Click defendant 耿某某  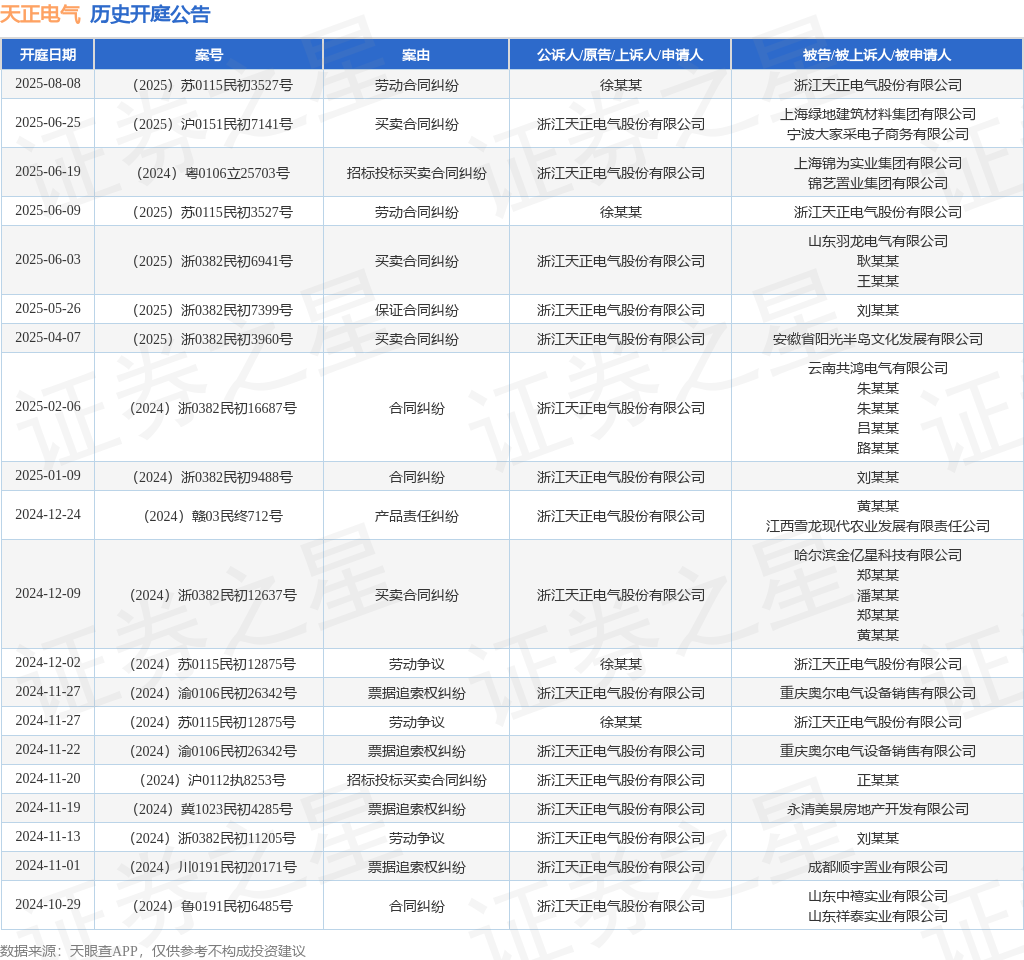click(x=877, y=261)
